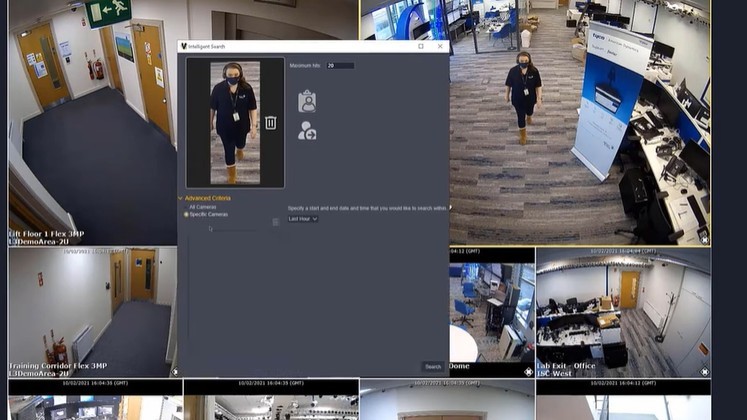Image resolution: width=747 pixels, height=420 pixels.
Task: Click the PTZ icon on Dome camera
Action: [529, 371]
